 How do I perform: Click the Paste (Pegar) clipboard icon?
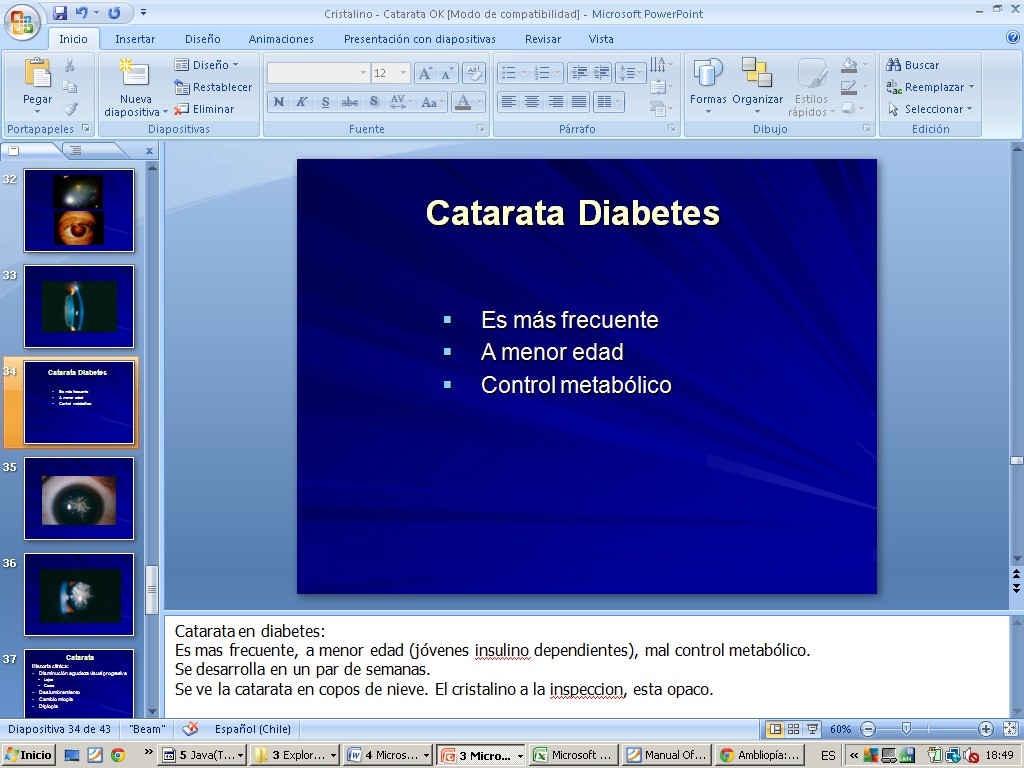(38, 74)
